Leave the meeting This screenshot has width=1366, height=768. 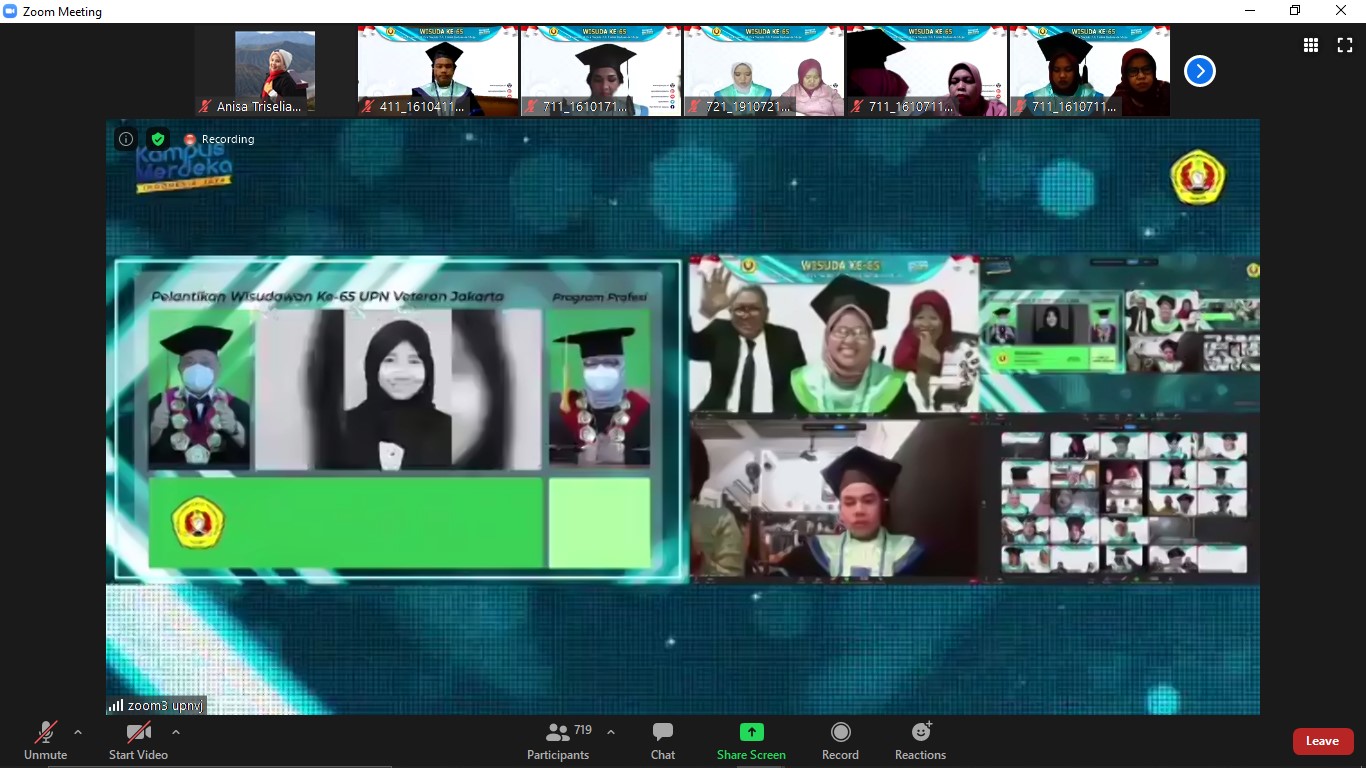click(x=1322, y=741)
